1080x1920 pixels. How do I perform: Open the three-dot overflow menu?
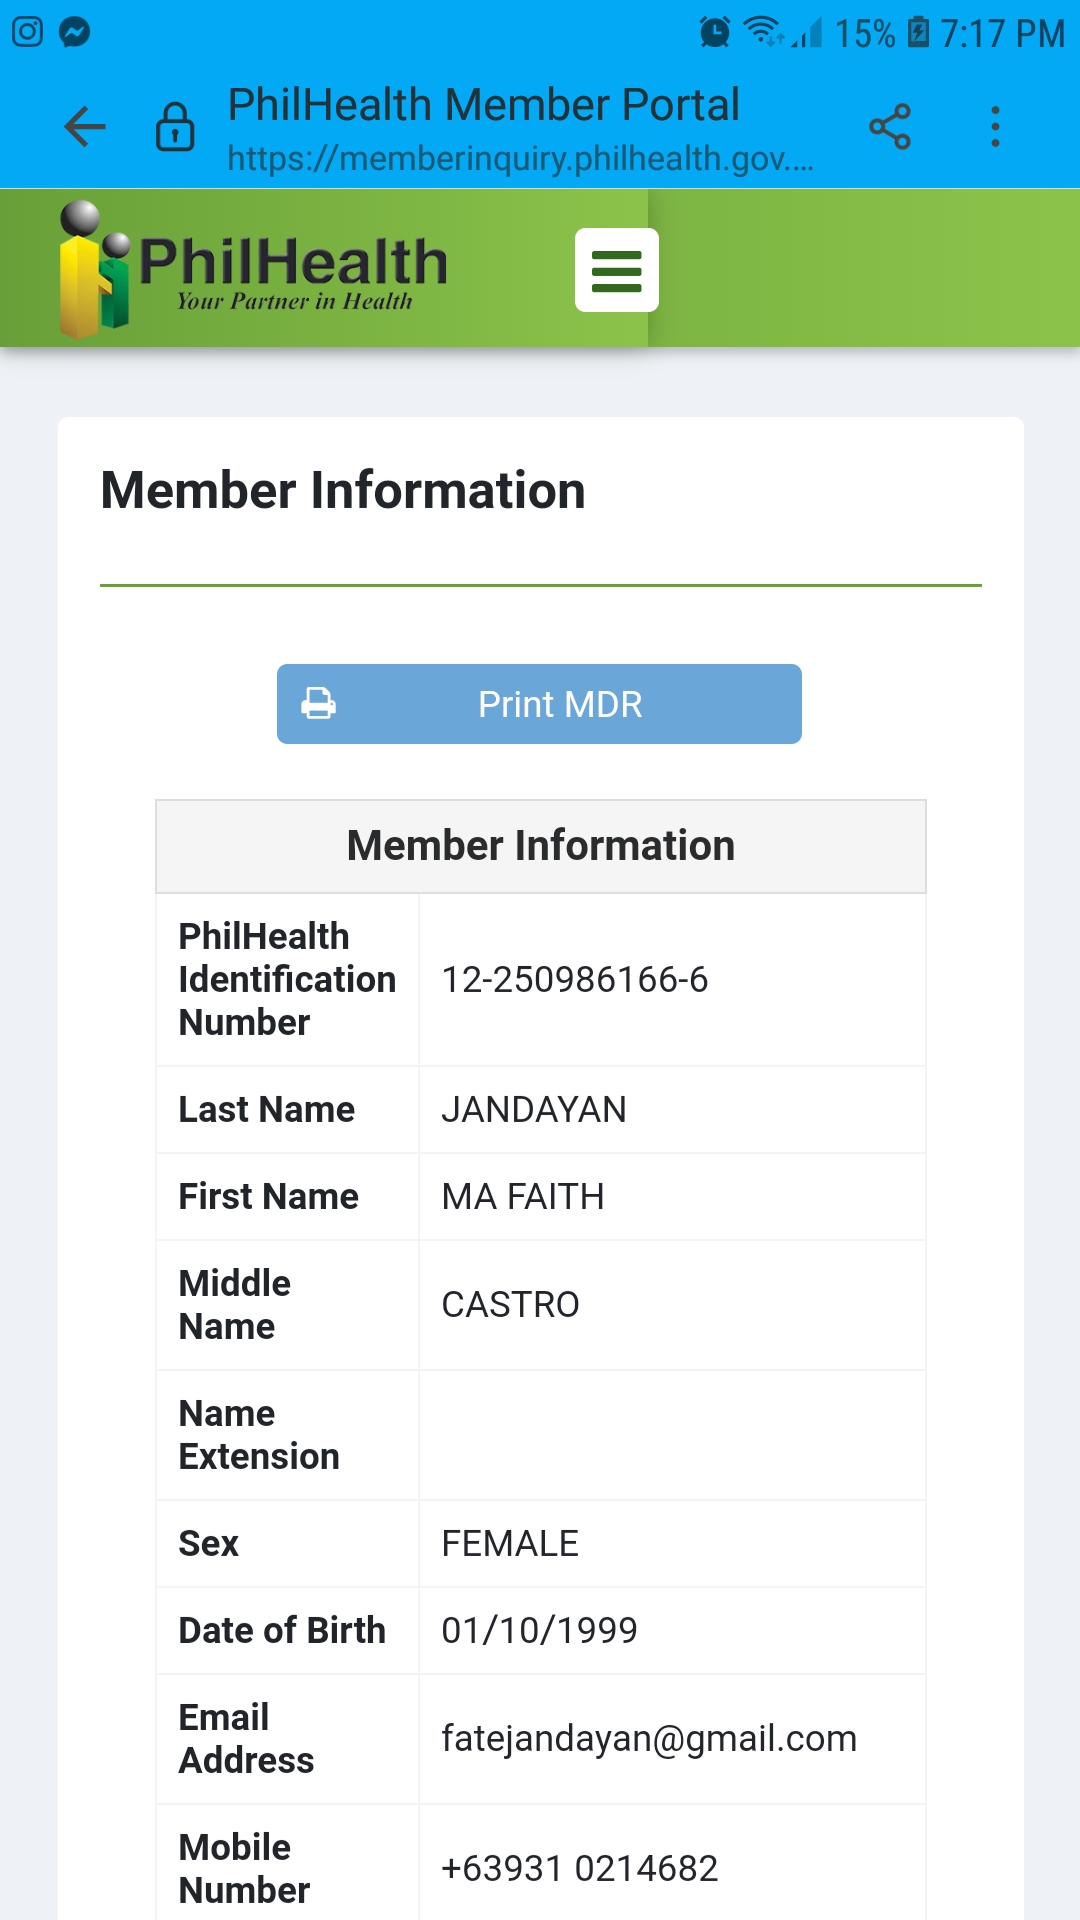[x=995, y=127]
